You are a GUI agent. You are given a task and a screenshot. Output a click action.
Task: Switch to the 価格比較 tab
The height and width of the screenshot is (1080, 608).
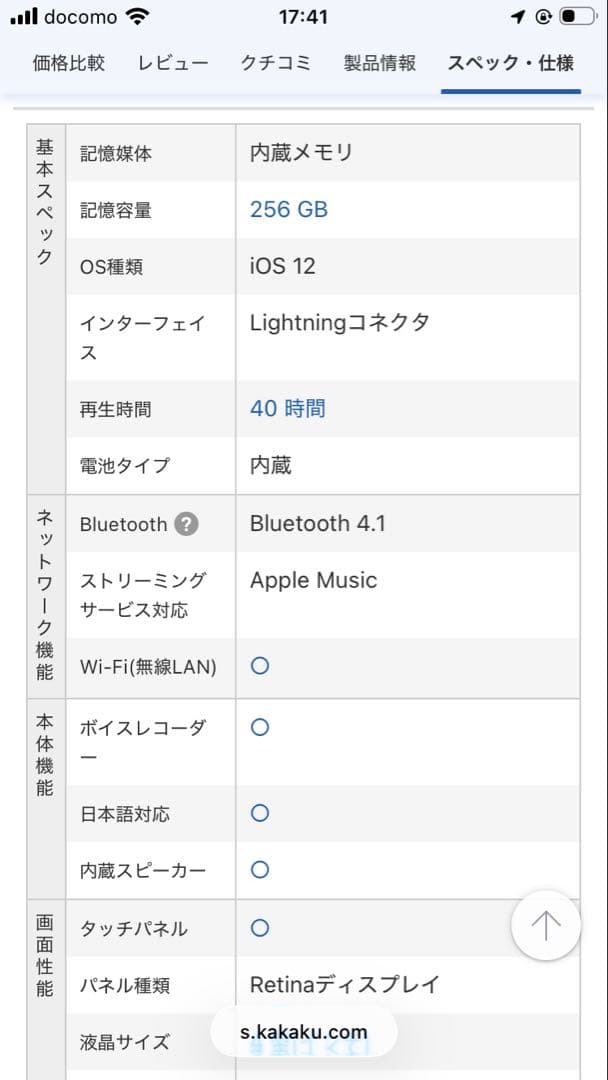point(66,62)
